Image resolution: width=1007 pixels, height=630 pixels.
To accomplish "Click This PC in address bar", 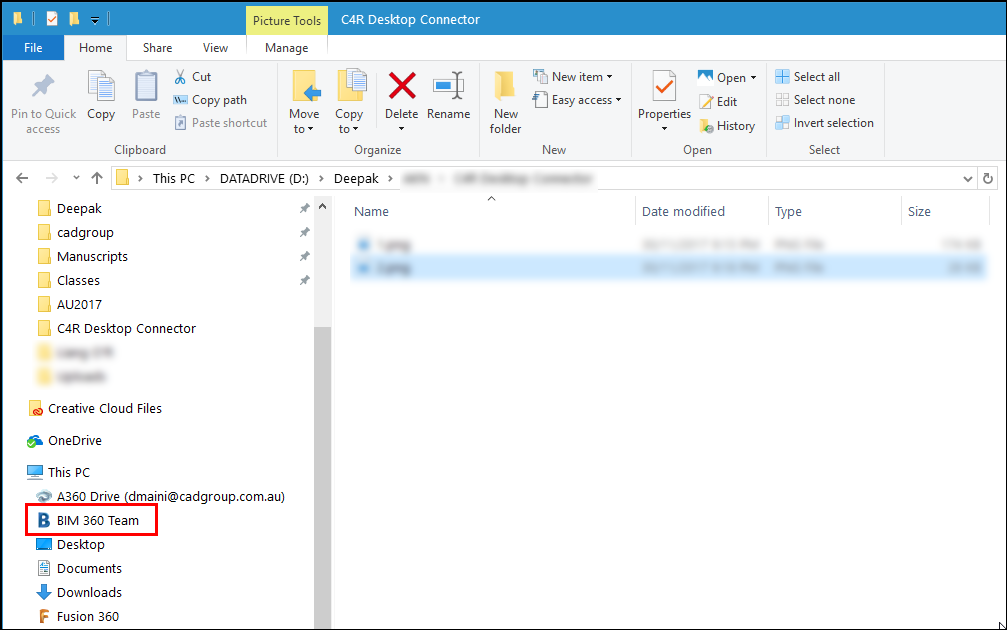I will [173, 179].
